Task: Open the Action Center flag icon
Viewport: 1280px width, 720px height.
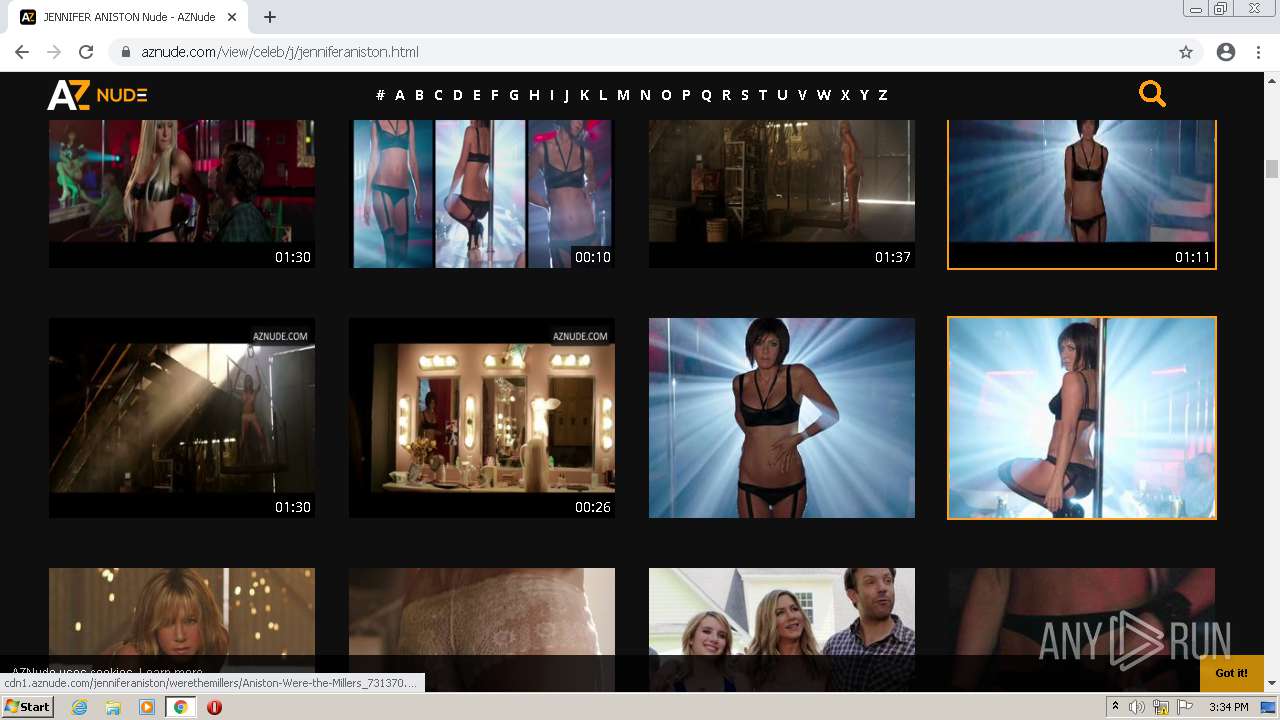Action: point(1185,707)
